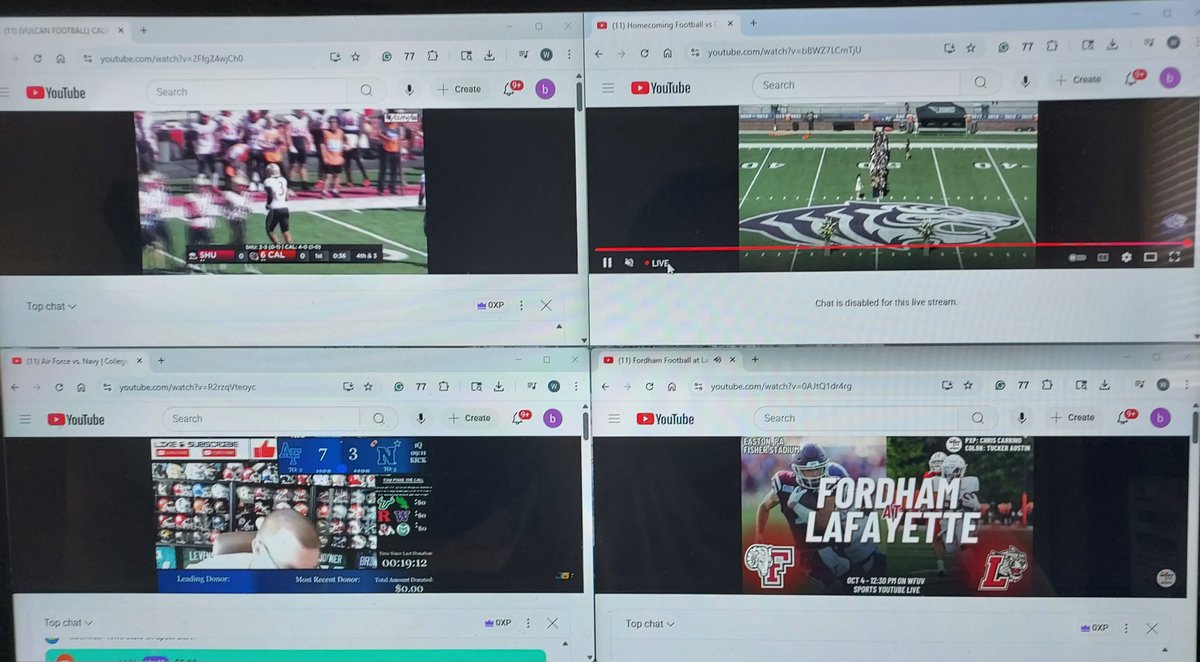
Task: Reload the page in Fordham Football window
Action: coord(651,386)
